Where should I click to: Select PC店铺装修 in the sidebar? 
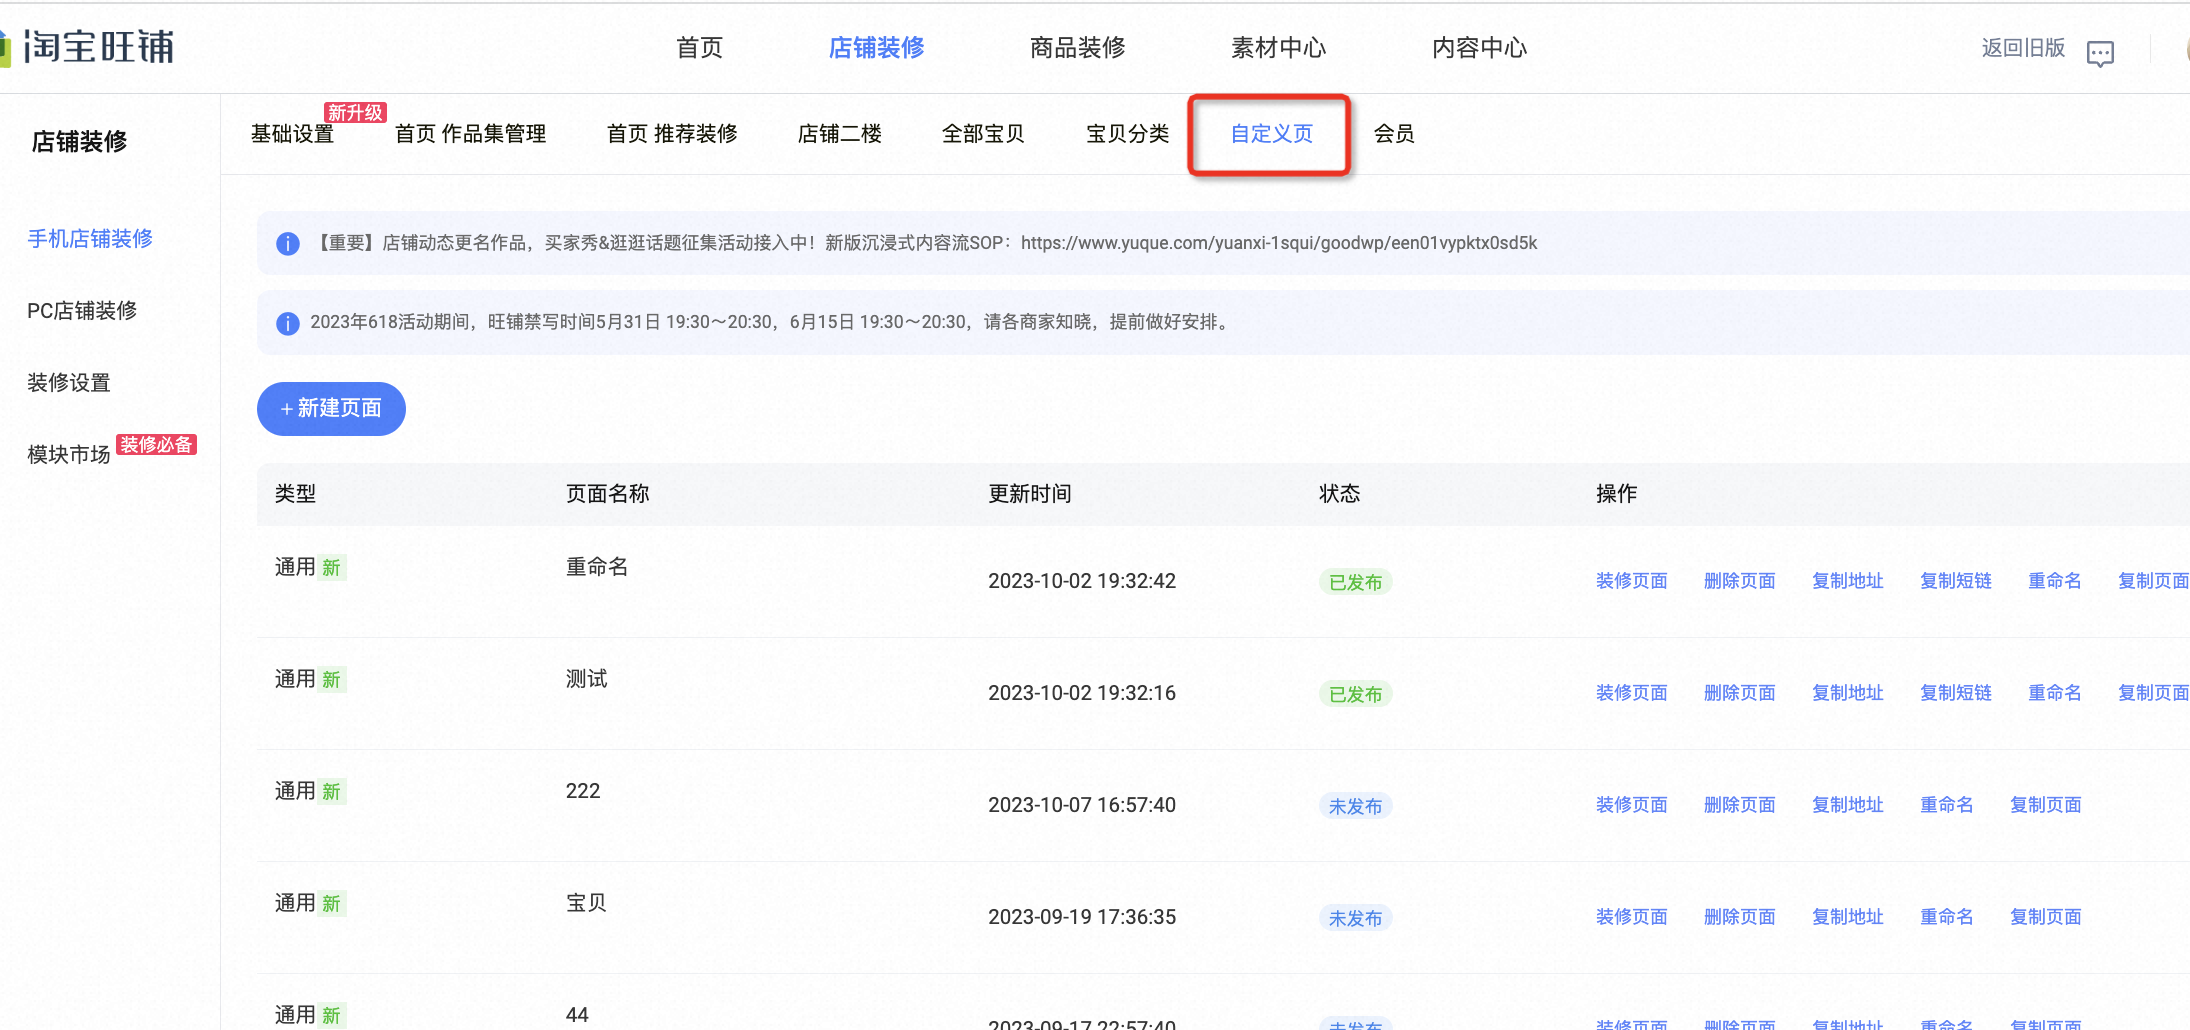[82, 311]
